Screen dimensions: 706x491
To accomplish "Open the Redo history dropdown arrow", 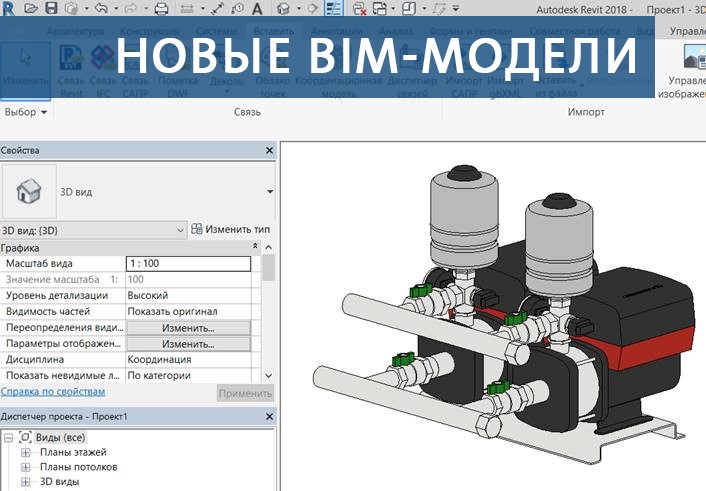I will tap(145, 9).
